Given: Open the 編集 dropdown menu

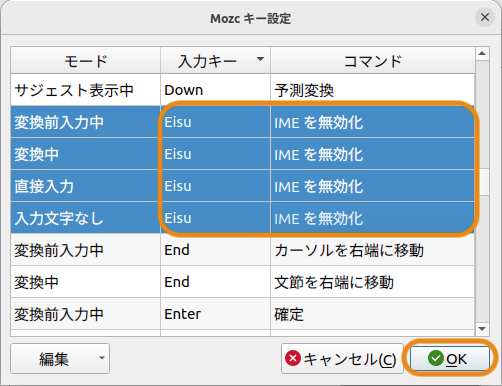Looking at the screenshot, I should pos(60,359).
